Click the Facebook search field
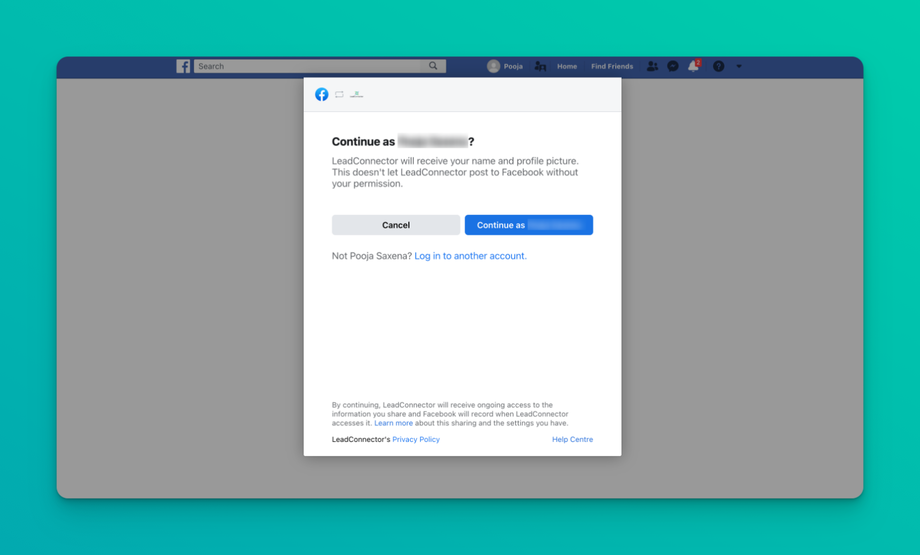The image size is (920, 555). 308,66
